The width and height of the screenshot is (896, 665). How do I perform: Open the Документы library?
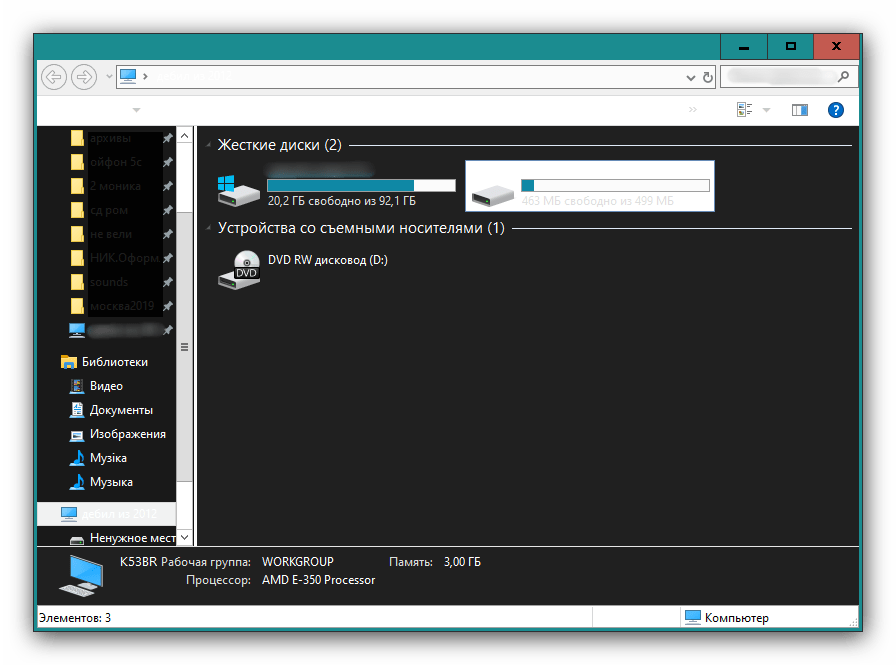tap(121, 410)
